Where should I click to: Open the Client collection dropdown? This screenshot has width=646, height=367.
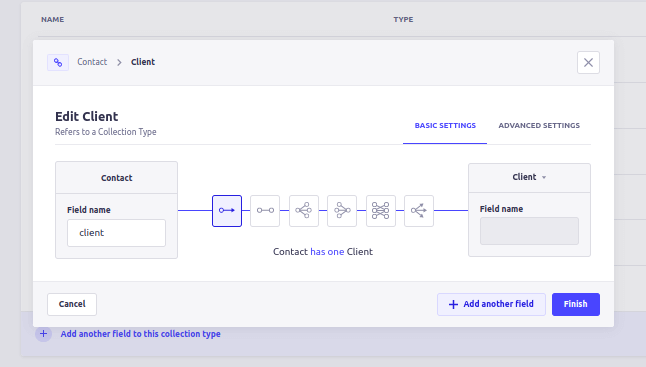529,178
